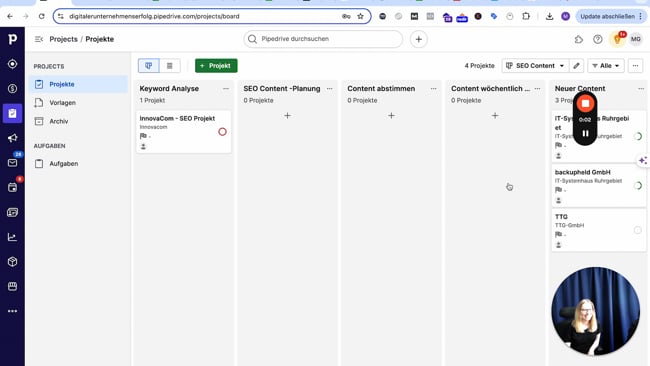Click the green + Projekt button

(x=216, y=65)
